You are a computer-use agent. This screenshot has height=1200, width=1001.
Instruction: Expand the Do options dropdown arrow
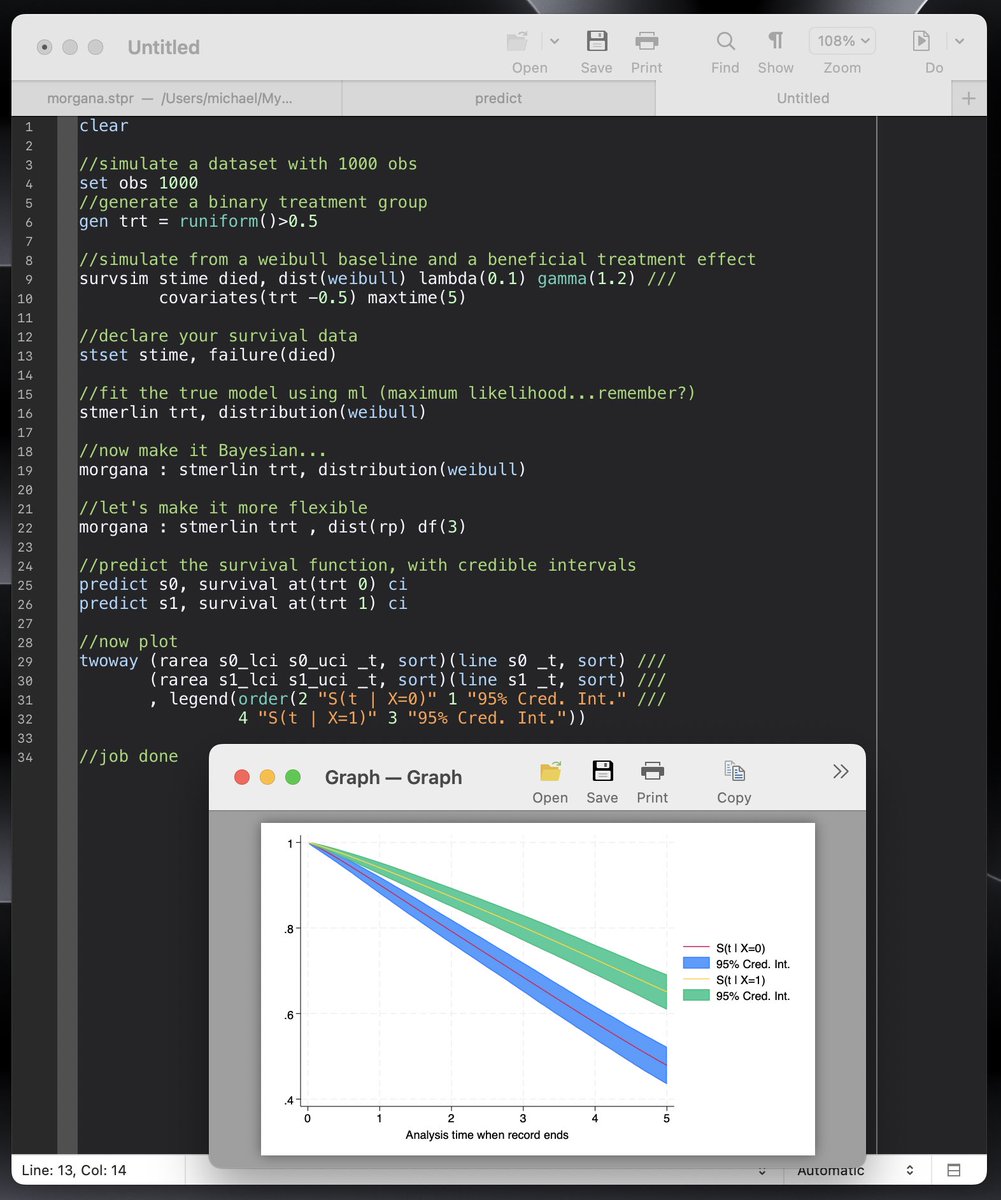959,41
